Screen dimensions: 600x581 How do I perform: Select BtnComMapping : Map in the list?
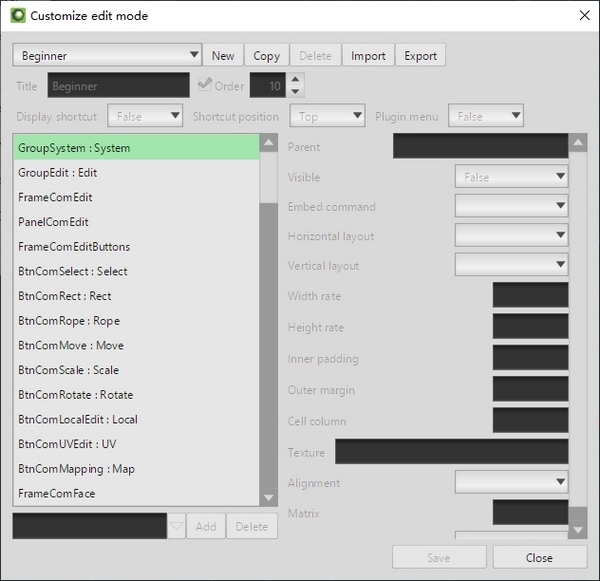click(137, 469)
